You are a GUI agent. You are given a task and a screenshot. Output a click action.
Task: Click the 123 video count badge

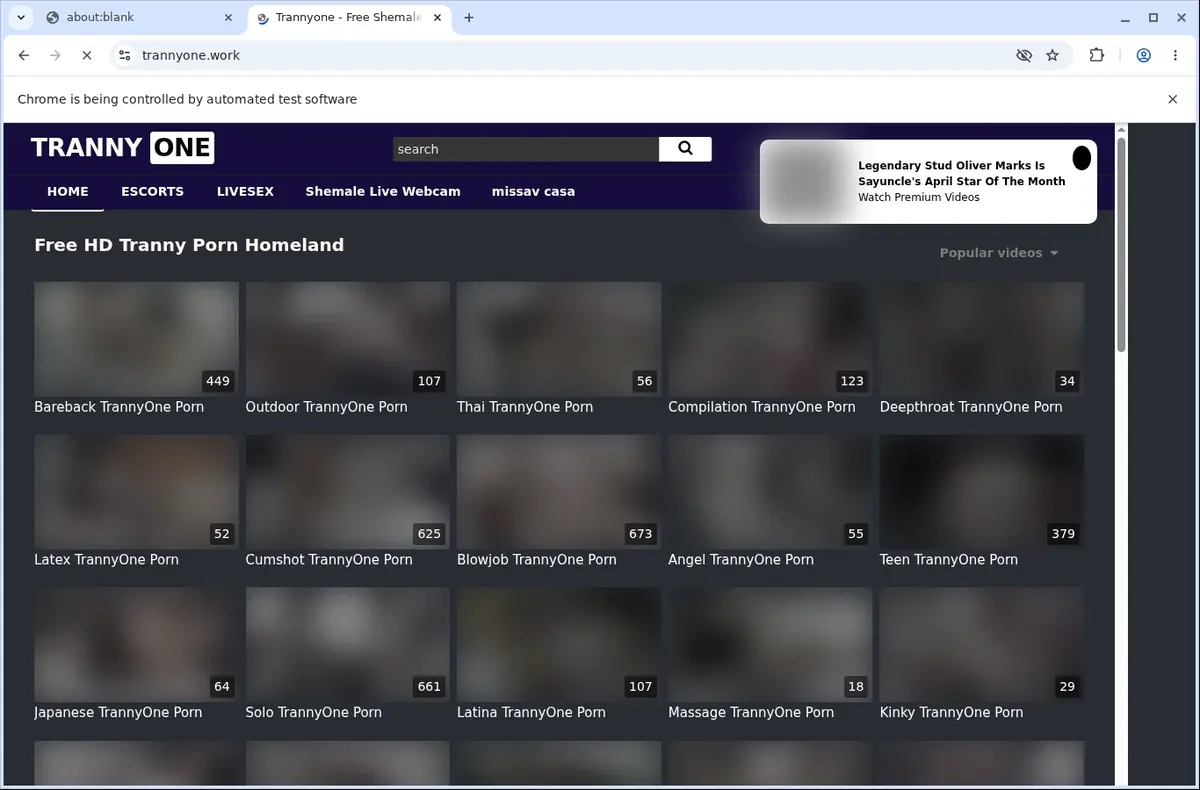coord(852,381)
